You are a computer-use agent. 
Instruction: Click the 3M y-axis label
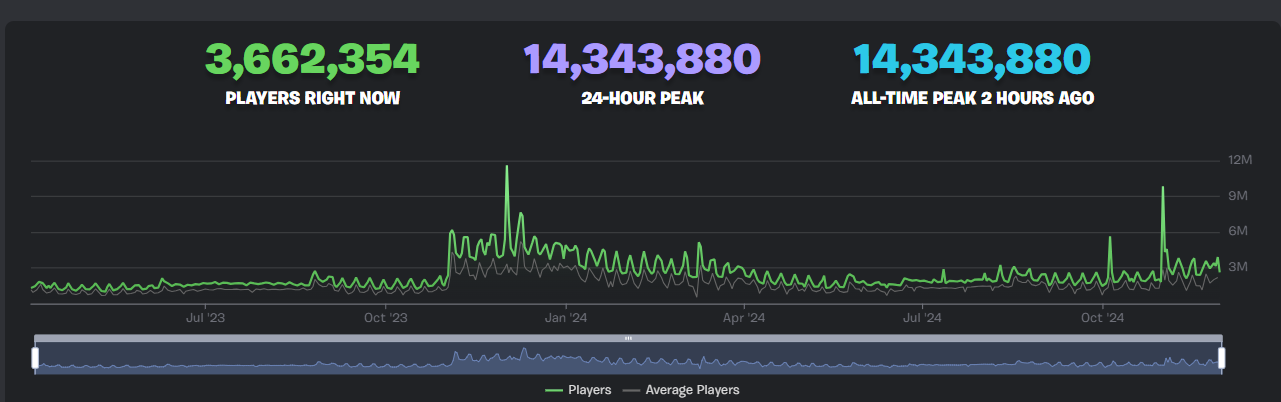tap(1239, 267)
